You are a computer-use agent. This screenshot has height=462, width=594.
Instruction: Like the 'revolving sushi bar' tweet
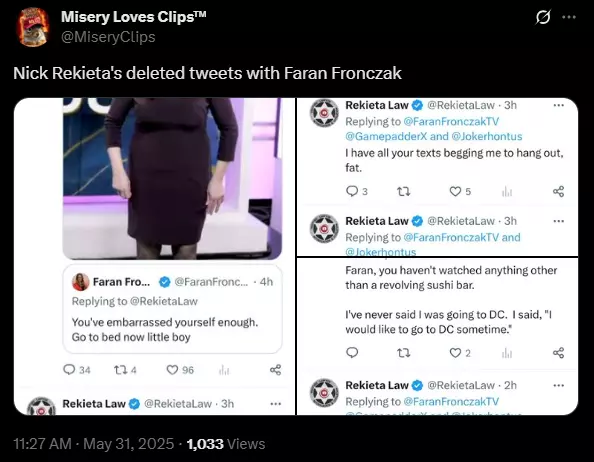(455, 353)
